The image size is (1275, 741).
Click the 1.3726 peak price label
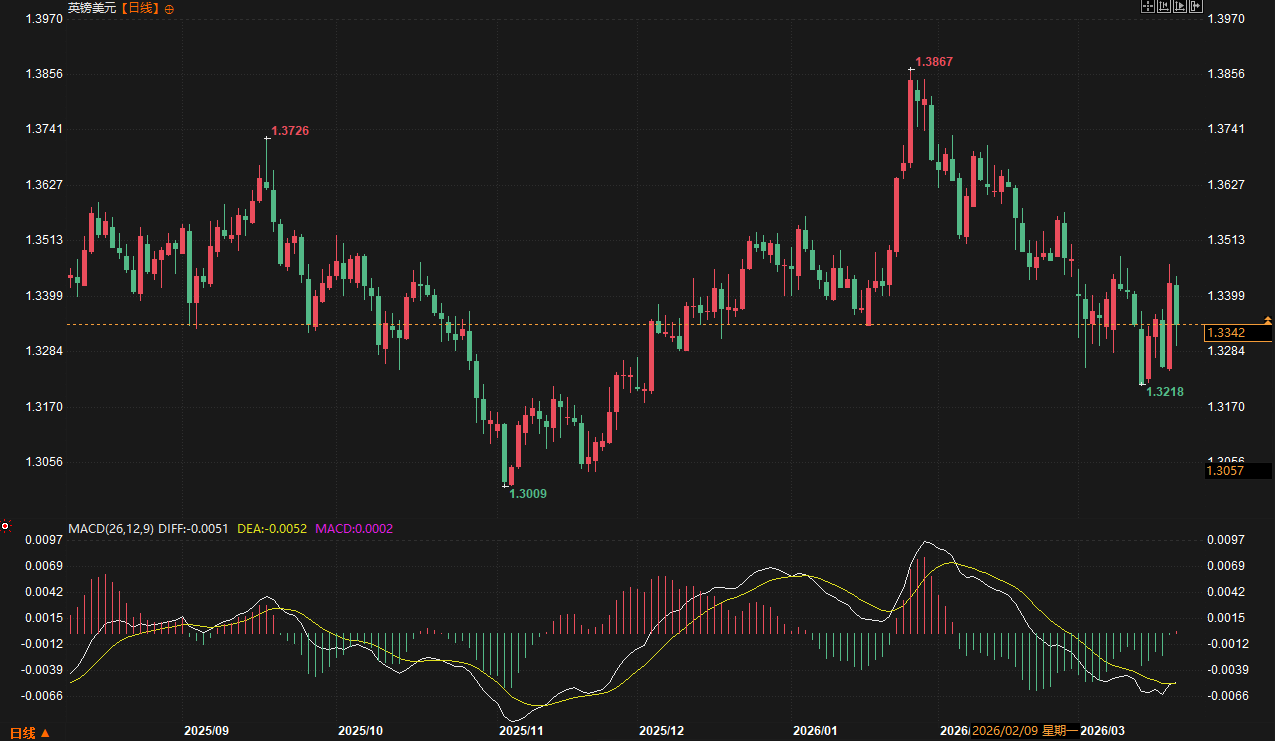coord(290,131)
